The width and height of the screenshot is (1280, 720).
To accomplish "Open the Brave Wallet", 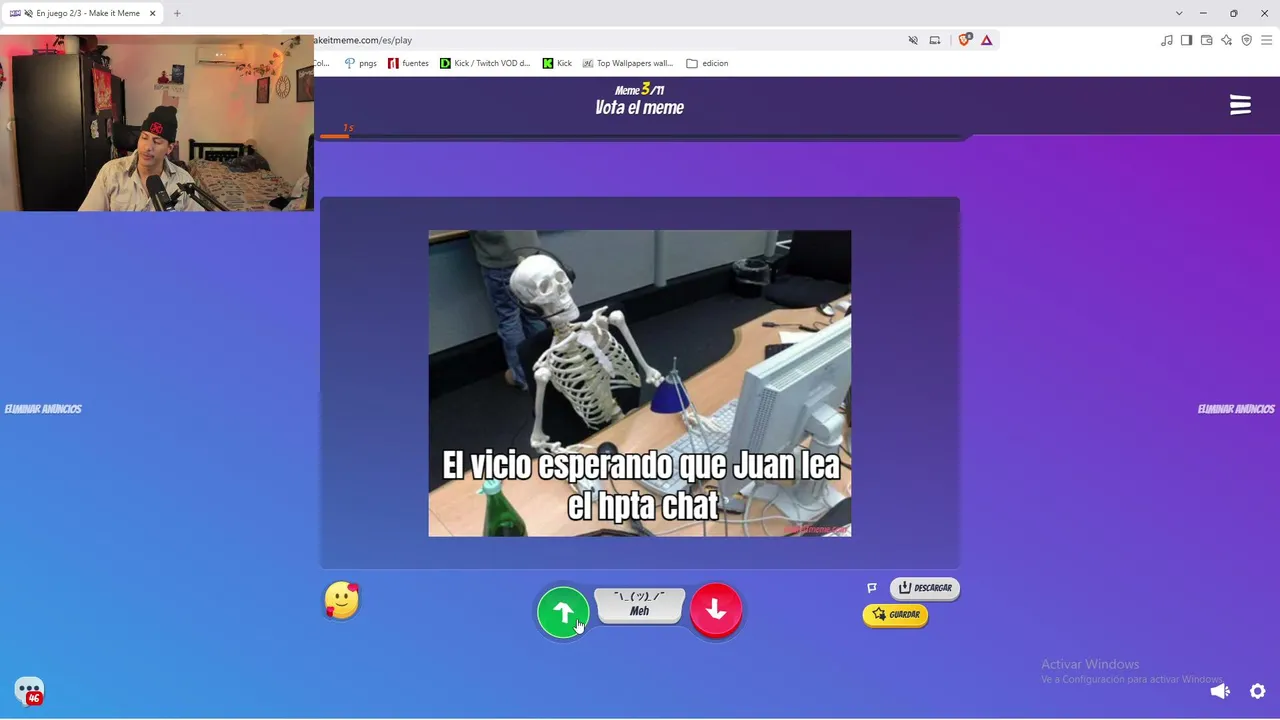I will (x=1207, y=40).
